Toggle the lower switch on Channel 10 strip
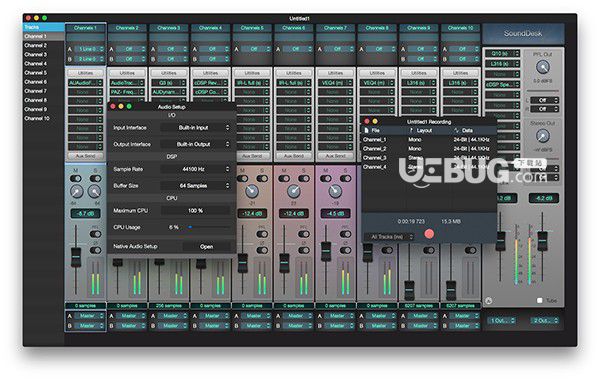 click(x=470, y=250)
